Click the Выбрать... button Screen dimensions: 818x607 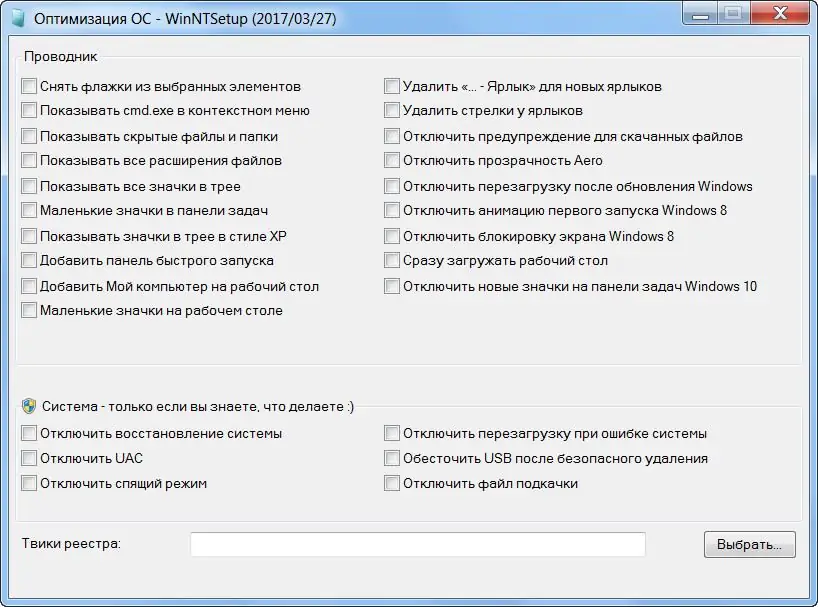[749, 545]
